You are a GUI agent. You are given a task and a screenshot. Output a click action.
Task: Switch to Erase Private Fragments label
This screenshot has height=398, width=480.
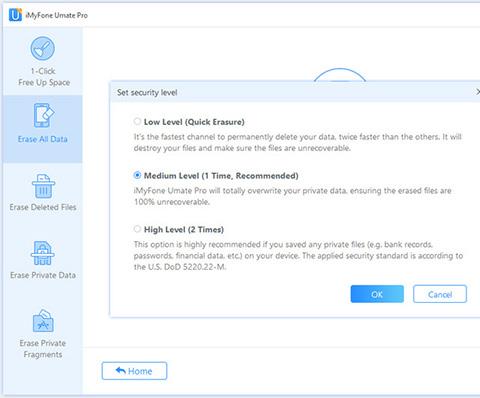(43, 349)
